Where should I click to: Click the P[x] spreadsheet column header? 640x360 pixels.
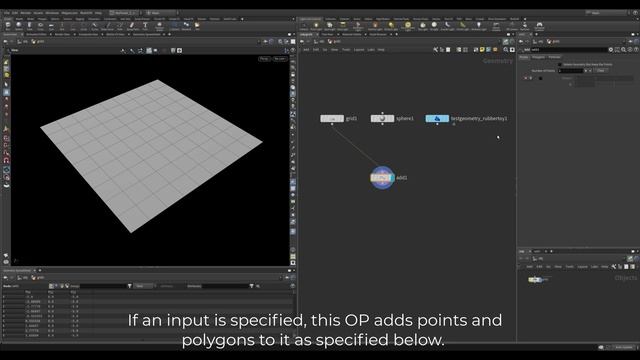(x=28, y=292)
